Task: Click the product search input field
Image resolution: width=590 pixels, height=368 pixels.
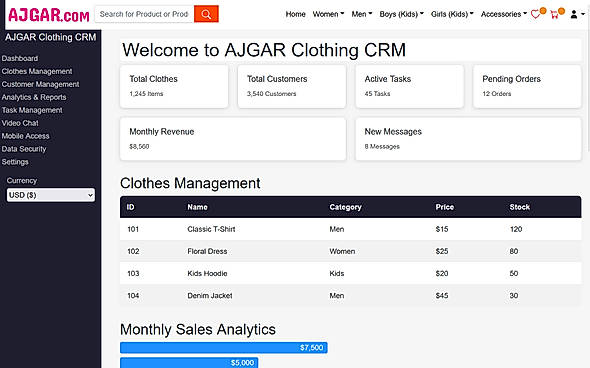Action: [x=144, y=14]
